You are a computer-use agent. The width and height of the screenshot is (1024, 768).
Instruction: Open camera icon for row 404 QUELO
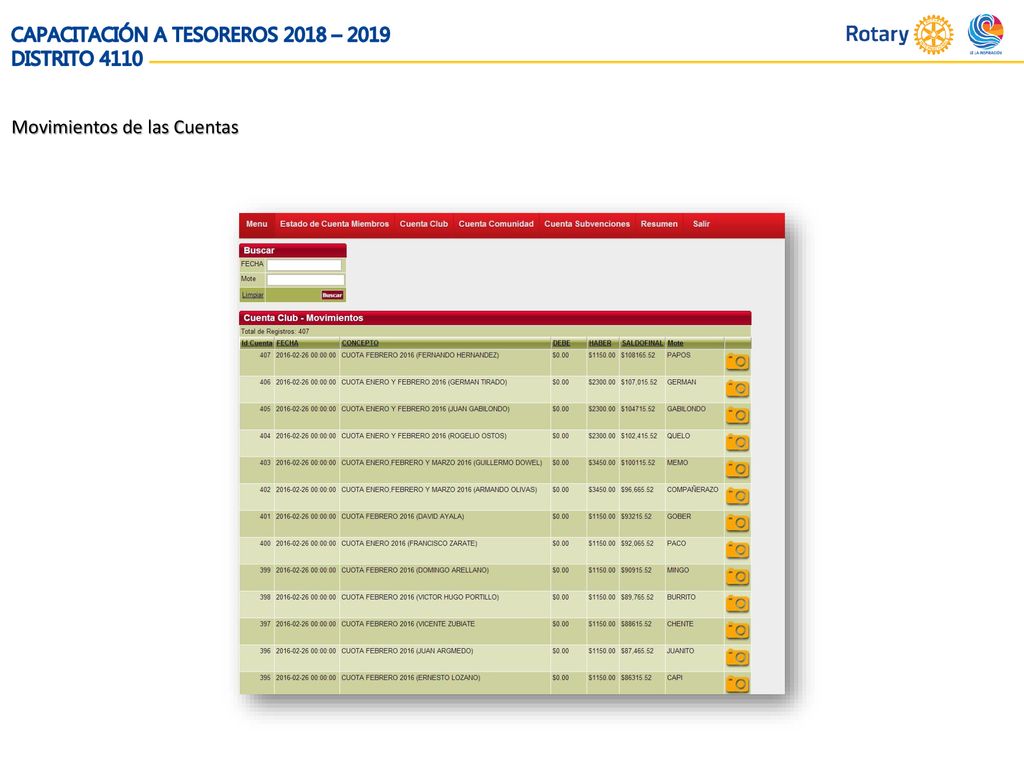pos(737,442)
